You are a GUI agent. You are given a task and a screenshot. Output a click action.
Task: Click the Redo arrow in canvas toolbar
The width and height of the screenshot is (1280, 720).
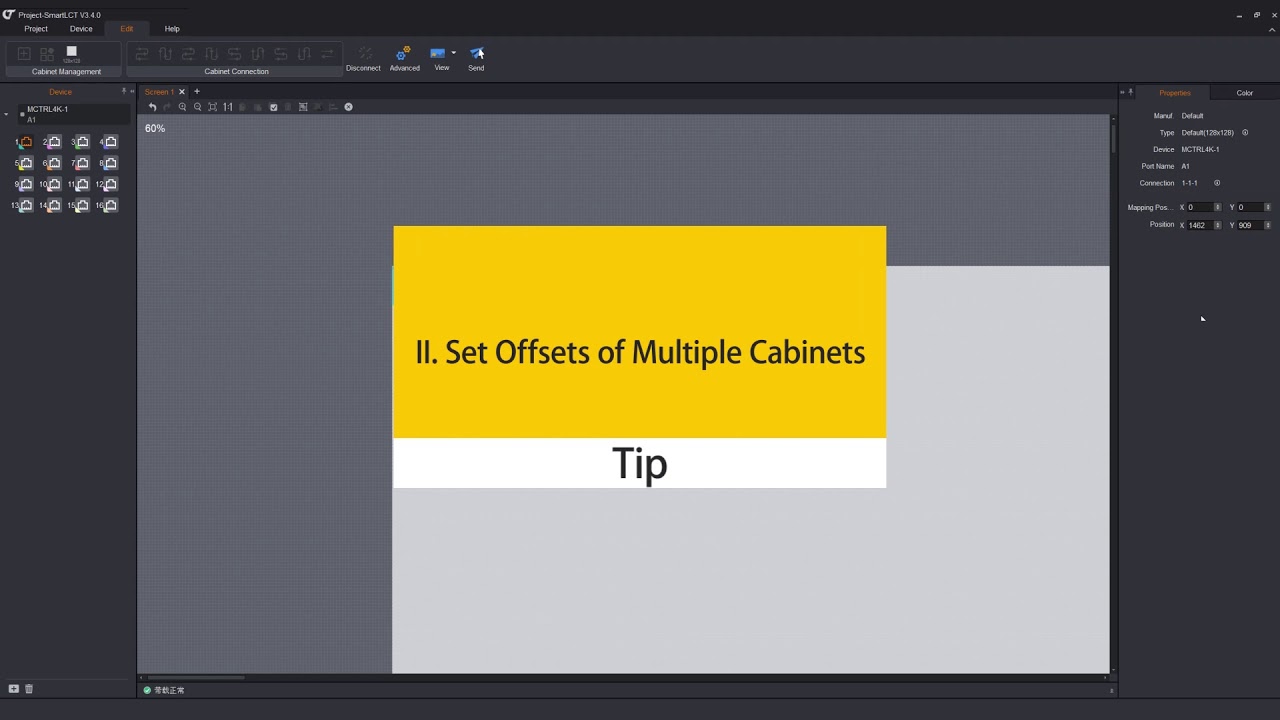(x=167, y=107)
